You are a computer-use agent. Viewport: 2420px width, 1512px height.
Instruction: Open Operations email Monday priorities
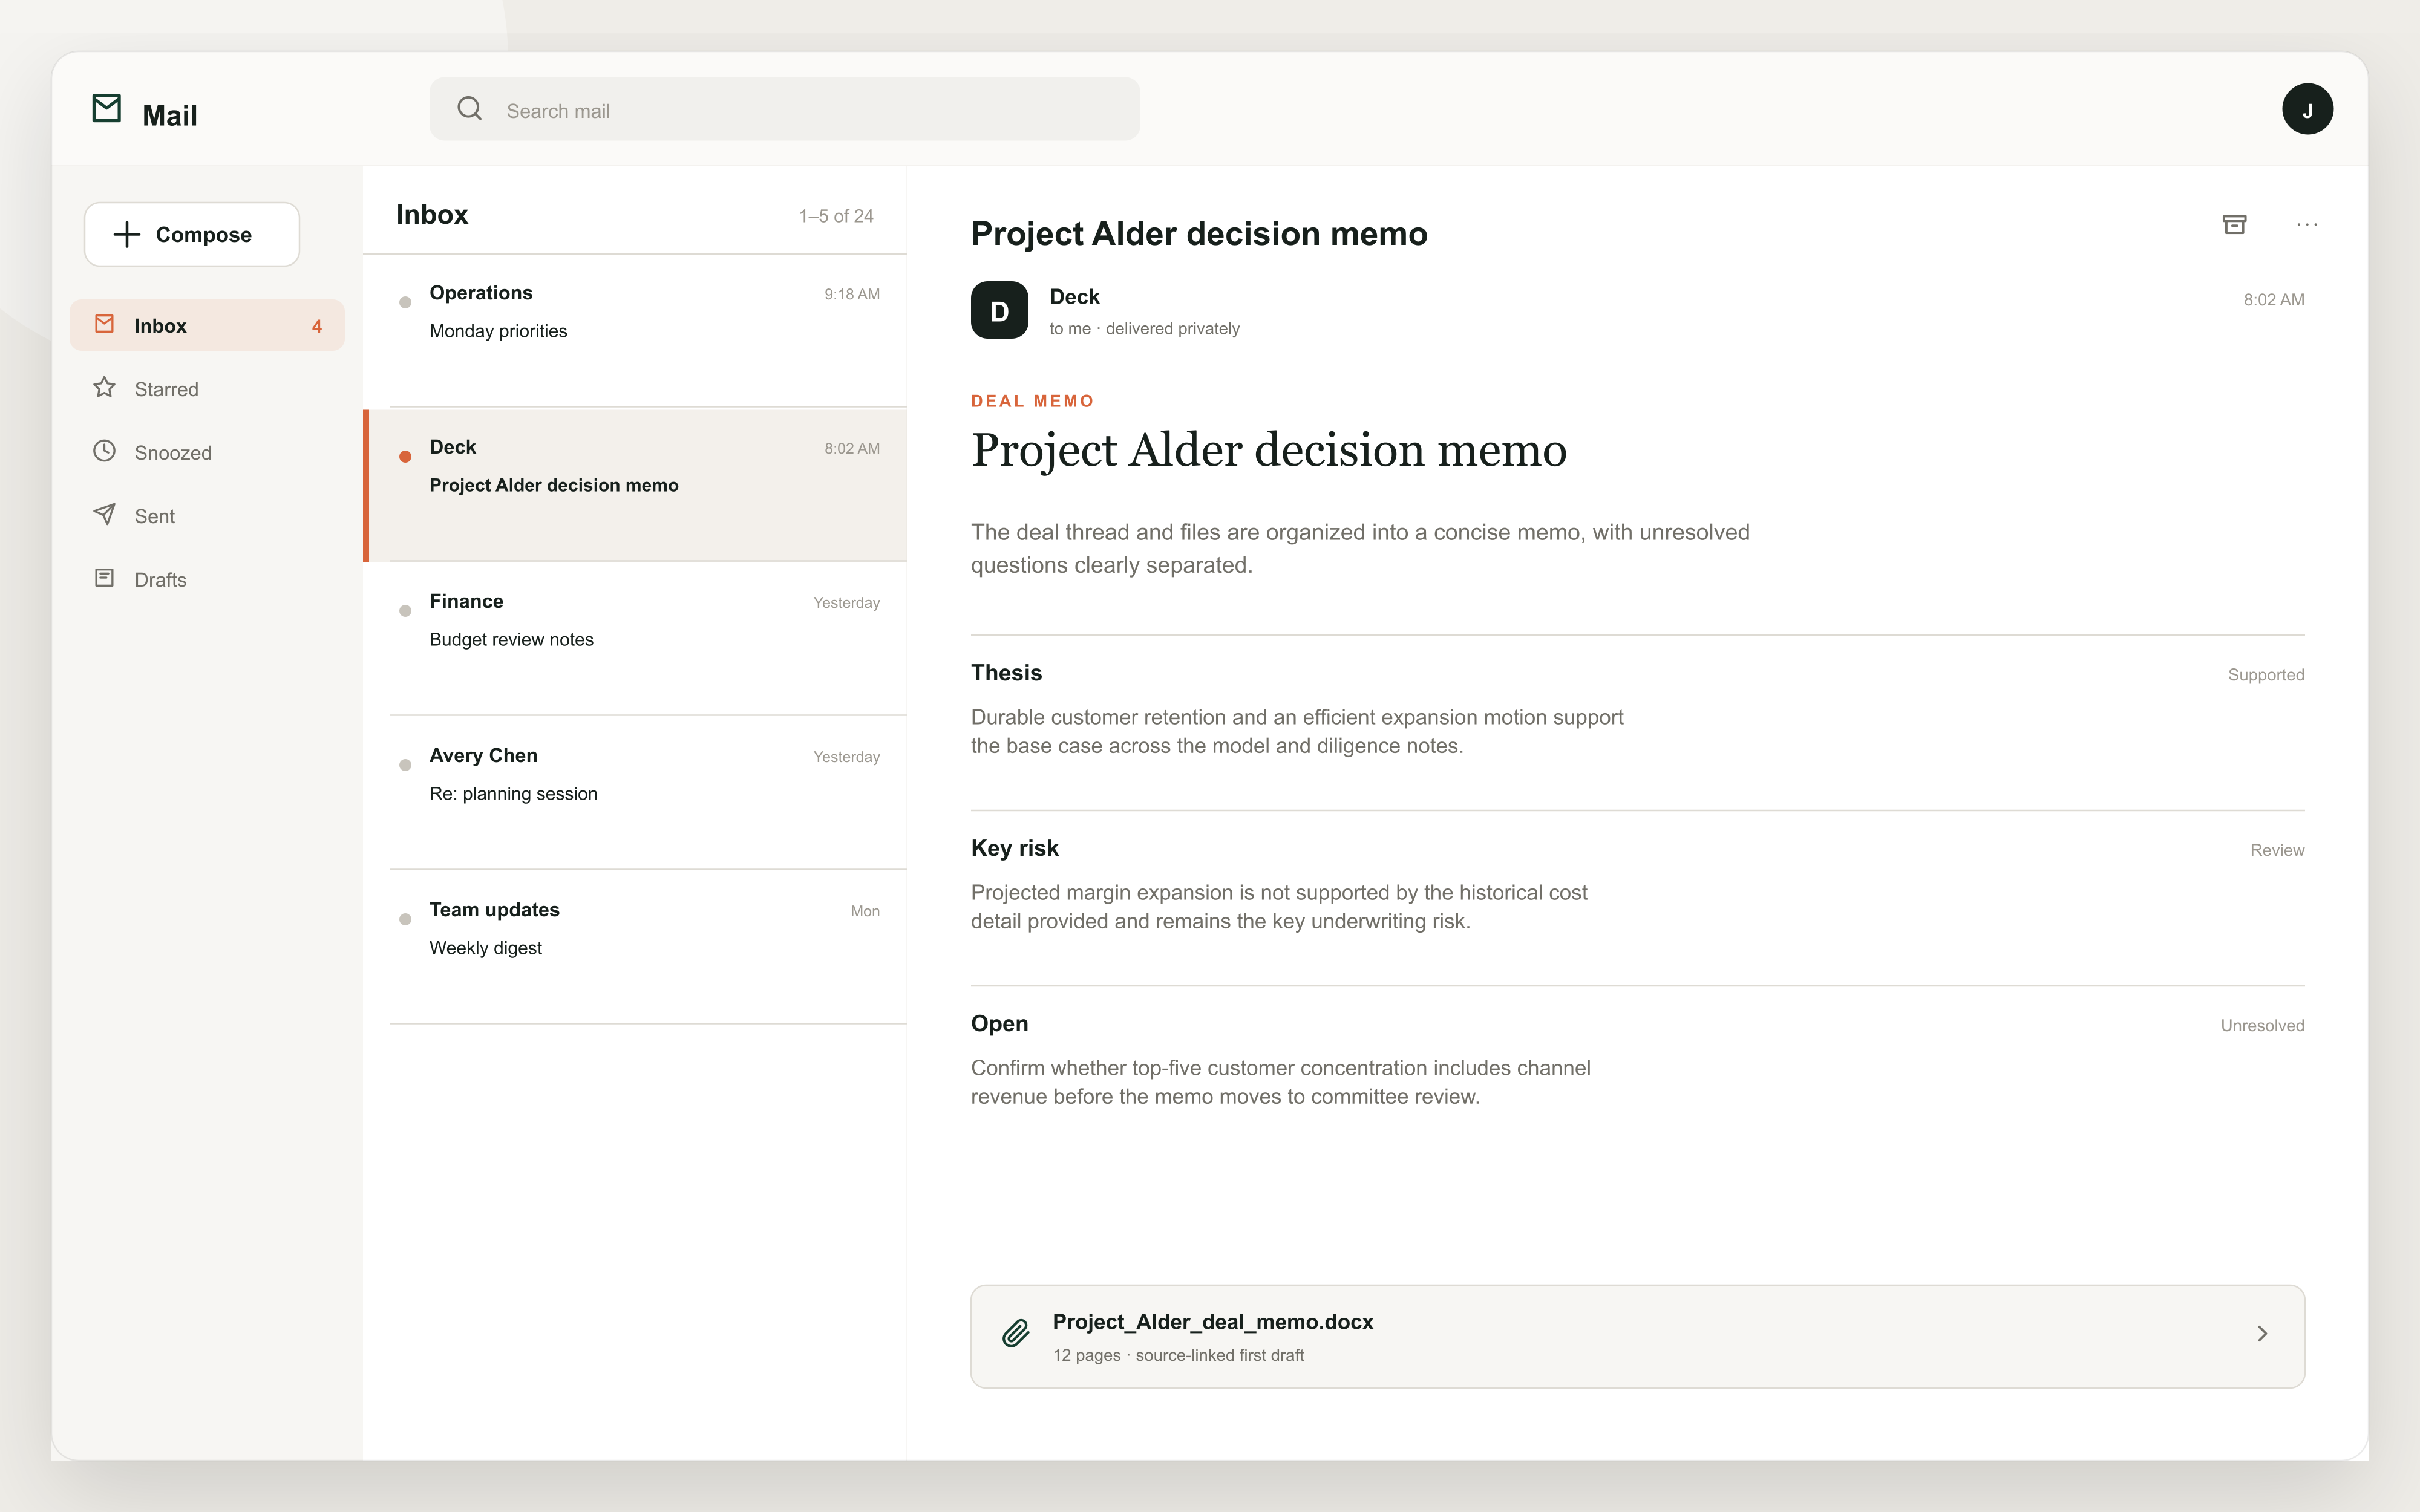click(x=635, y=331)
